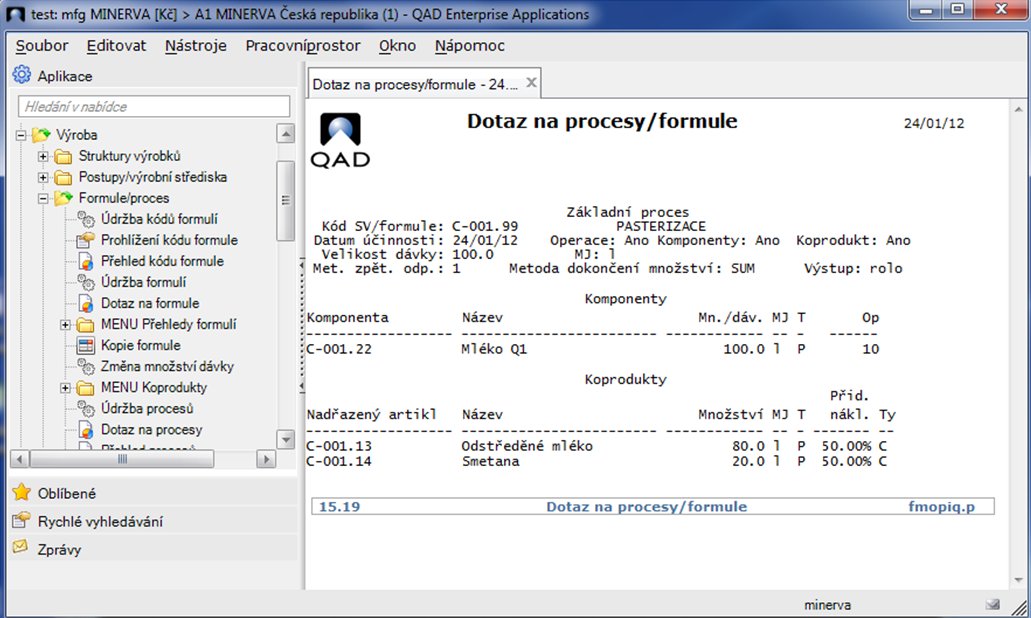1031x618 pixels.
Task: Click the Dotaz na formule report icon
Action: (85, 303)
